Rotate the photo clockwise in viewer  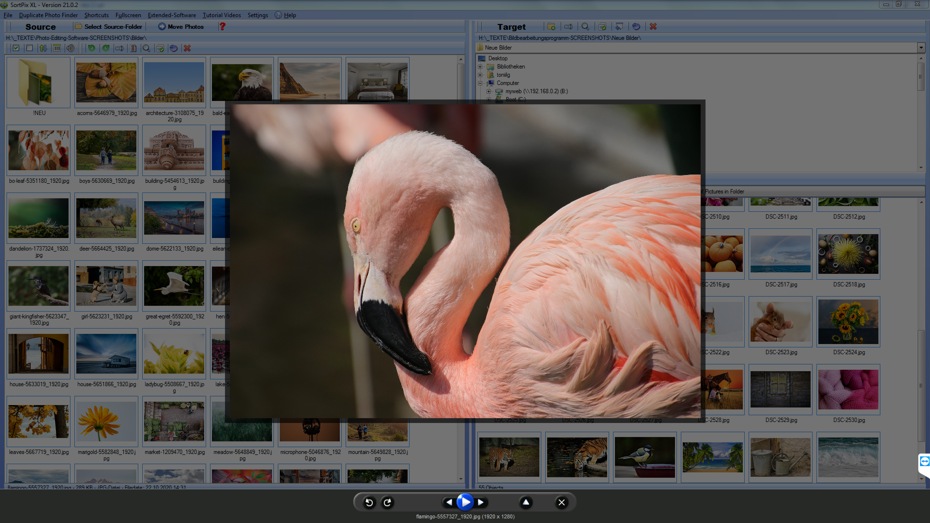387,502
